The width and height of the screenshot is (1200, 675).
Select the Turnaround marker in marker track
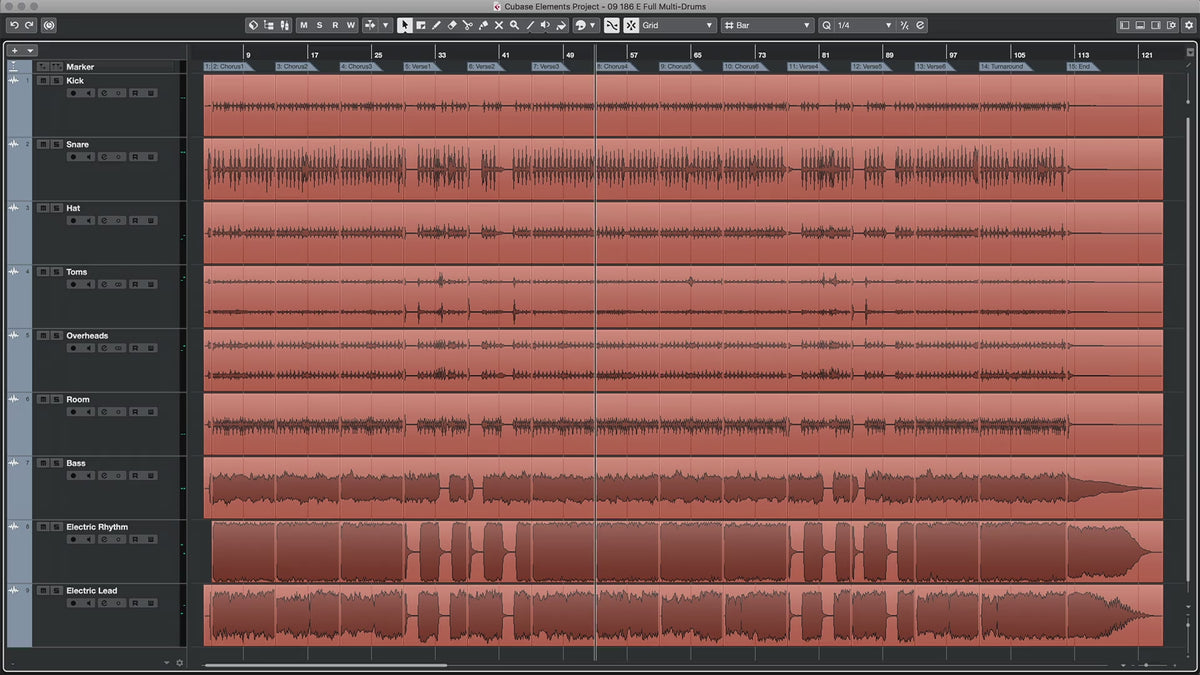click(x=1003, y=67)
